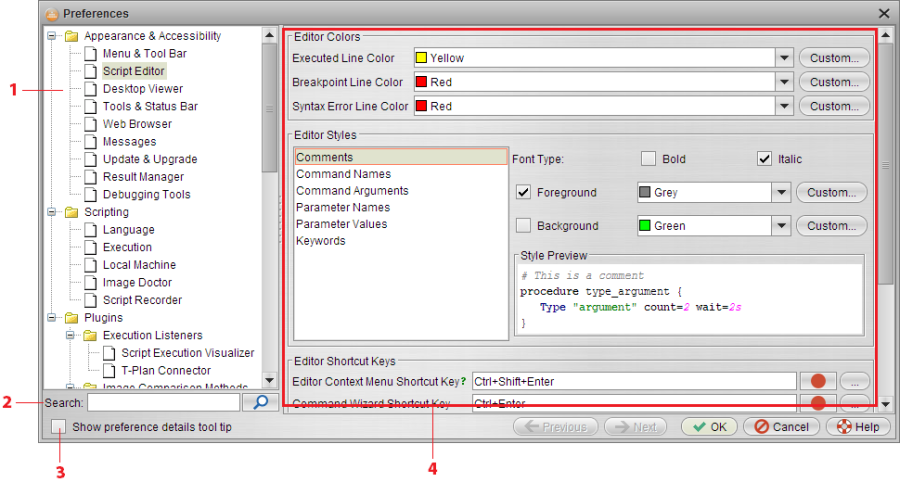Collapse the Appearance & Accessibility tree node
This screenshot has height=482, width=900.
[52, 36]
